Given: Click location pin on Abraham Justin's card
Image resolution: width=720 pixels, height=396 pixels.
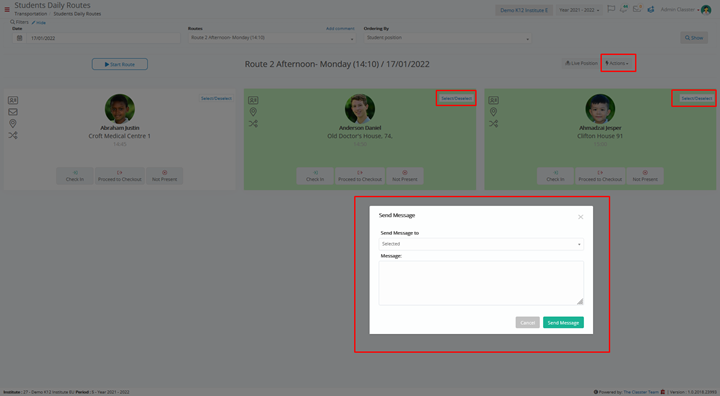Looking at the screenshot, I should [13, 123].
